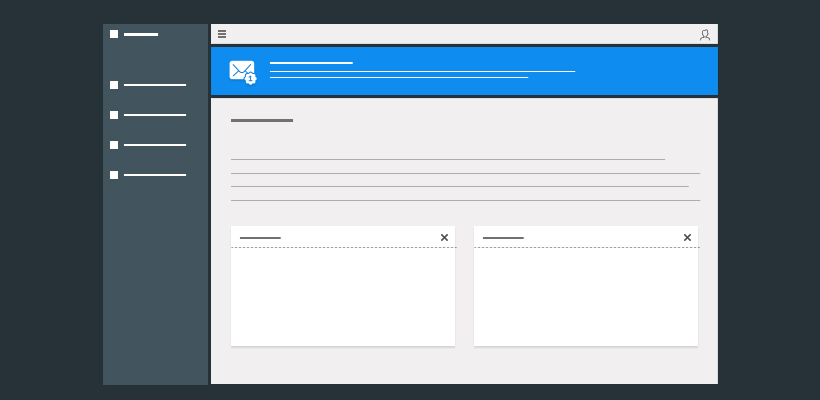
Task: Dismiss the right card panel
Action: click(687, 238)
